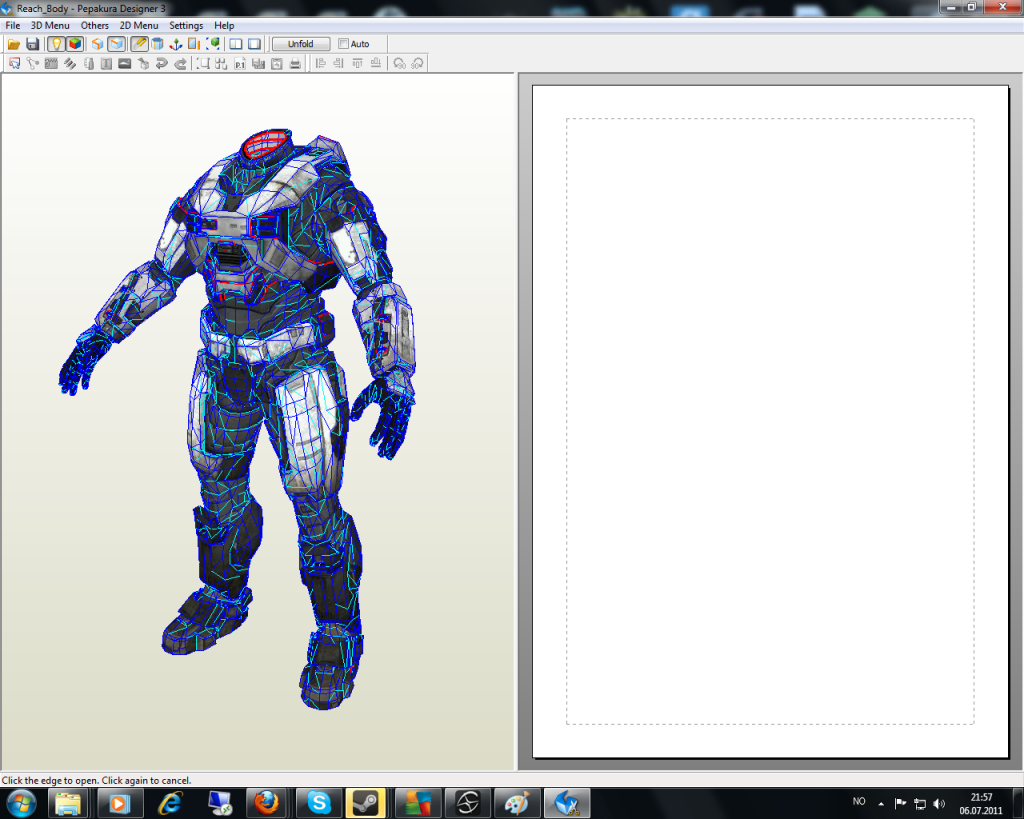Expand the 2D Menu dropdown
Image resolution: width=1024 pixels, height=819 pixels.
pos(139,25)
